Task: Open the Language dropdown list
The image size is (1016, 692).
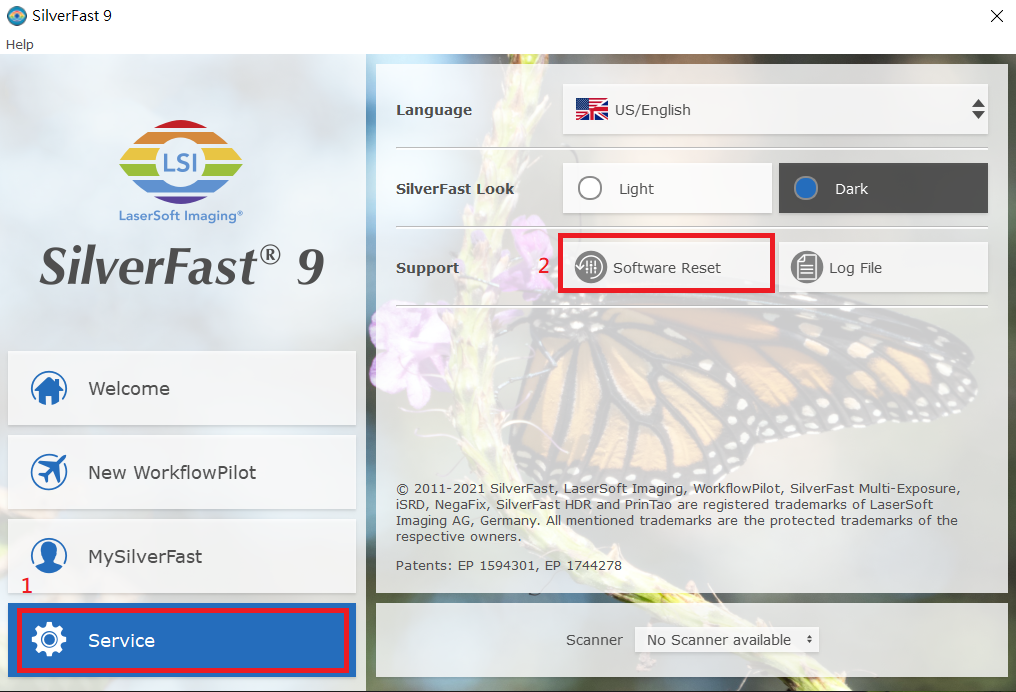Action: pos(775,110)
